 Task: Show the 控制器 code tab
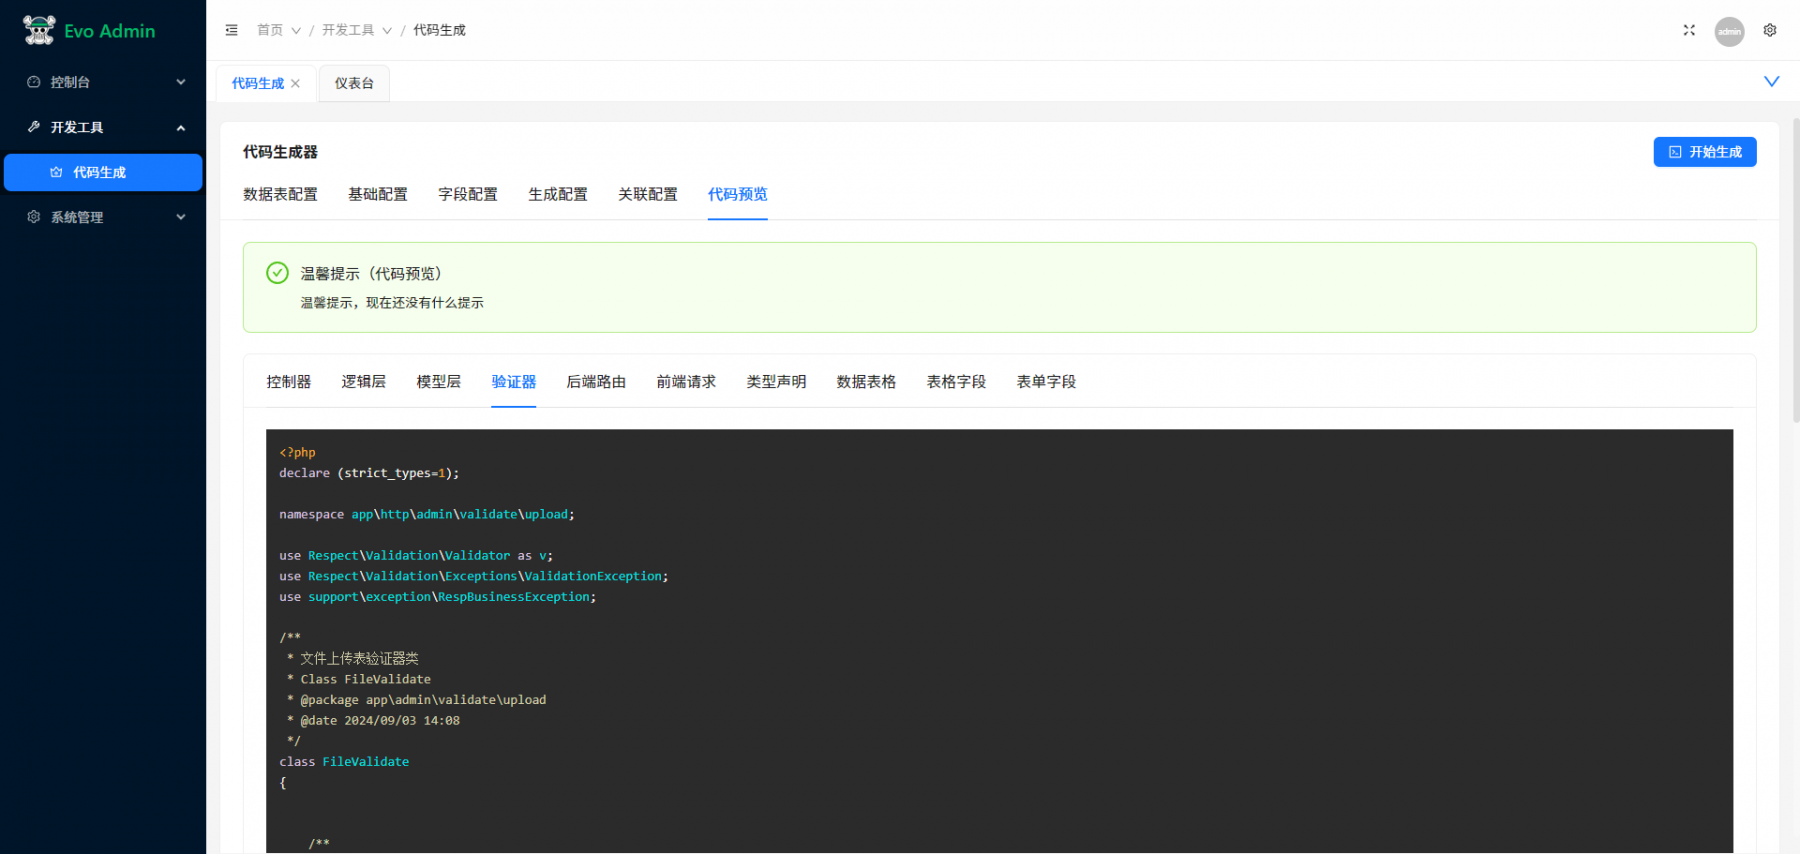point(289,382)
